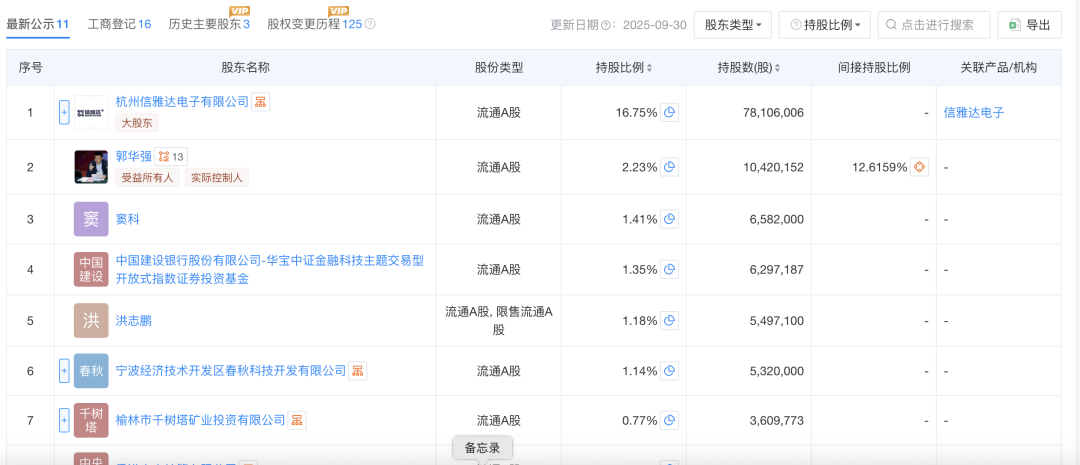Click the indirect holding path icon beside 12.6159%
This screenshot has width=1080, height=465.
click(x=919, y=167)
